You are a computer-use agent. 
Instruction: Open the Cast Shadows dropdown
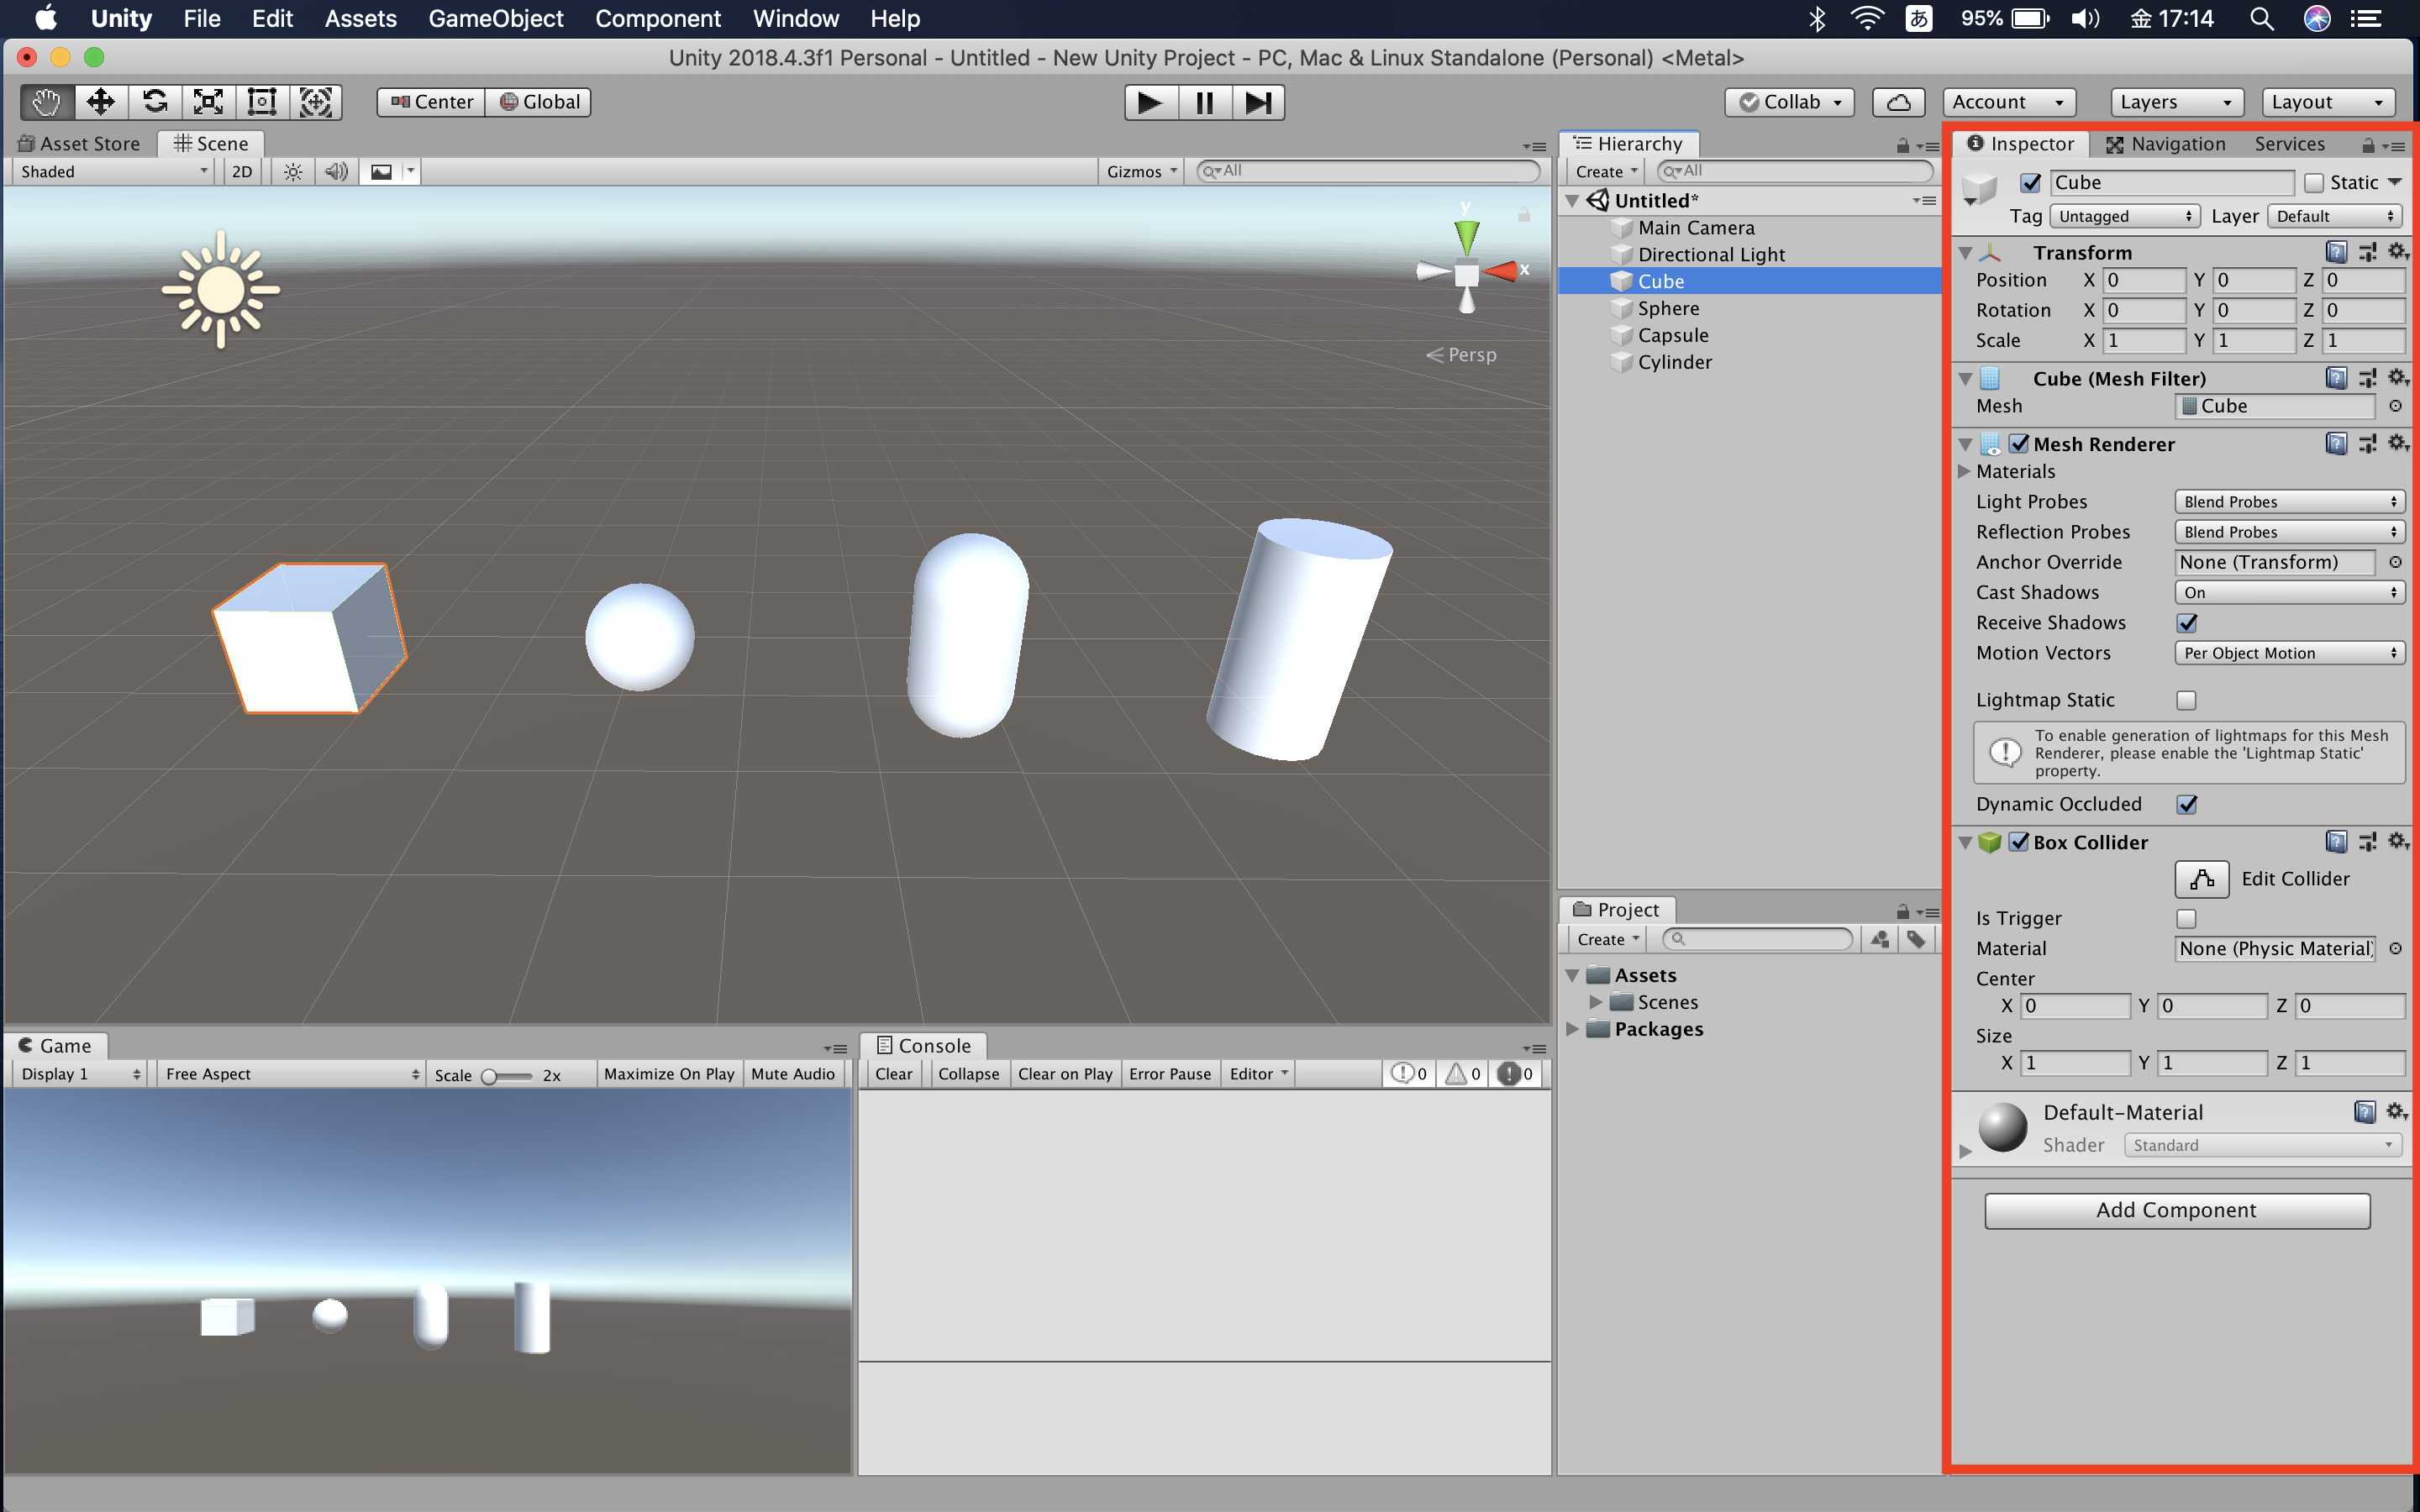2290,593
